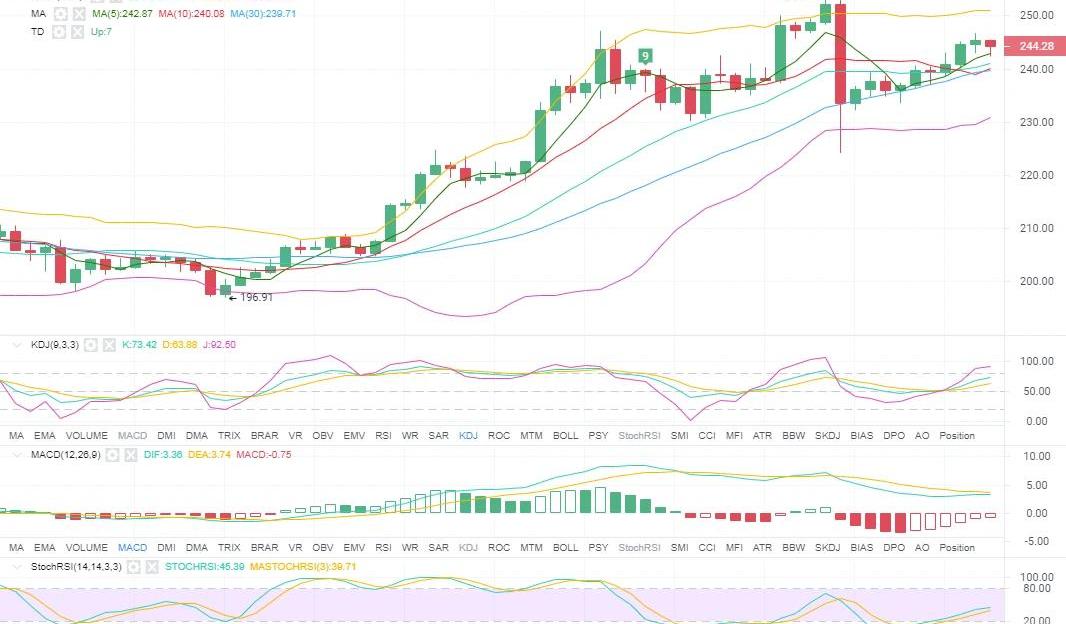Select RSI tab in the KDJ panel's tab row
The image size is (1066, 624).
tap(383, 436)
